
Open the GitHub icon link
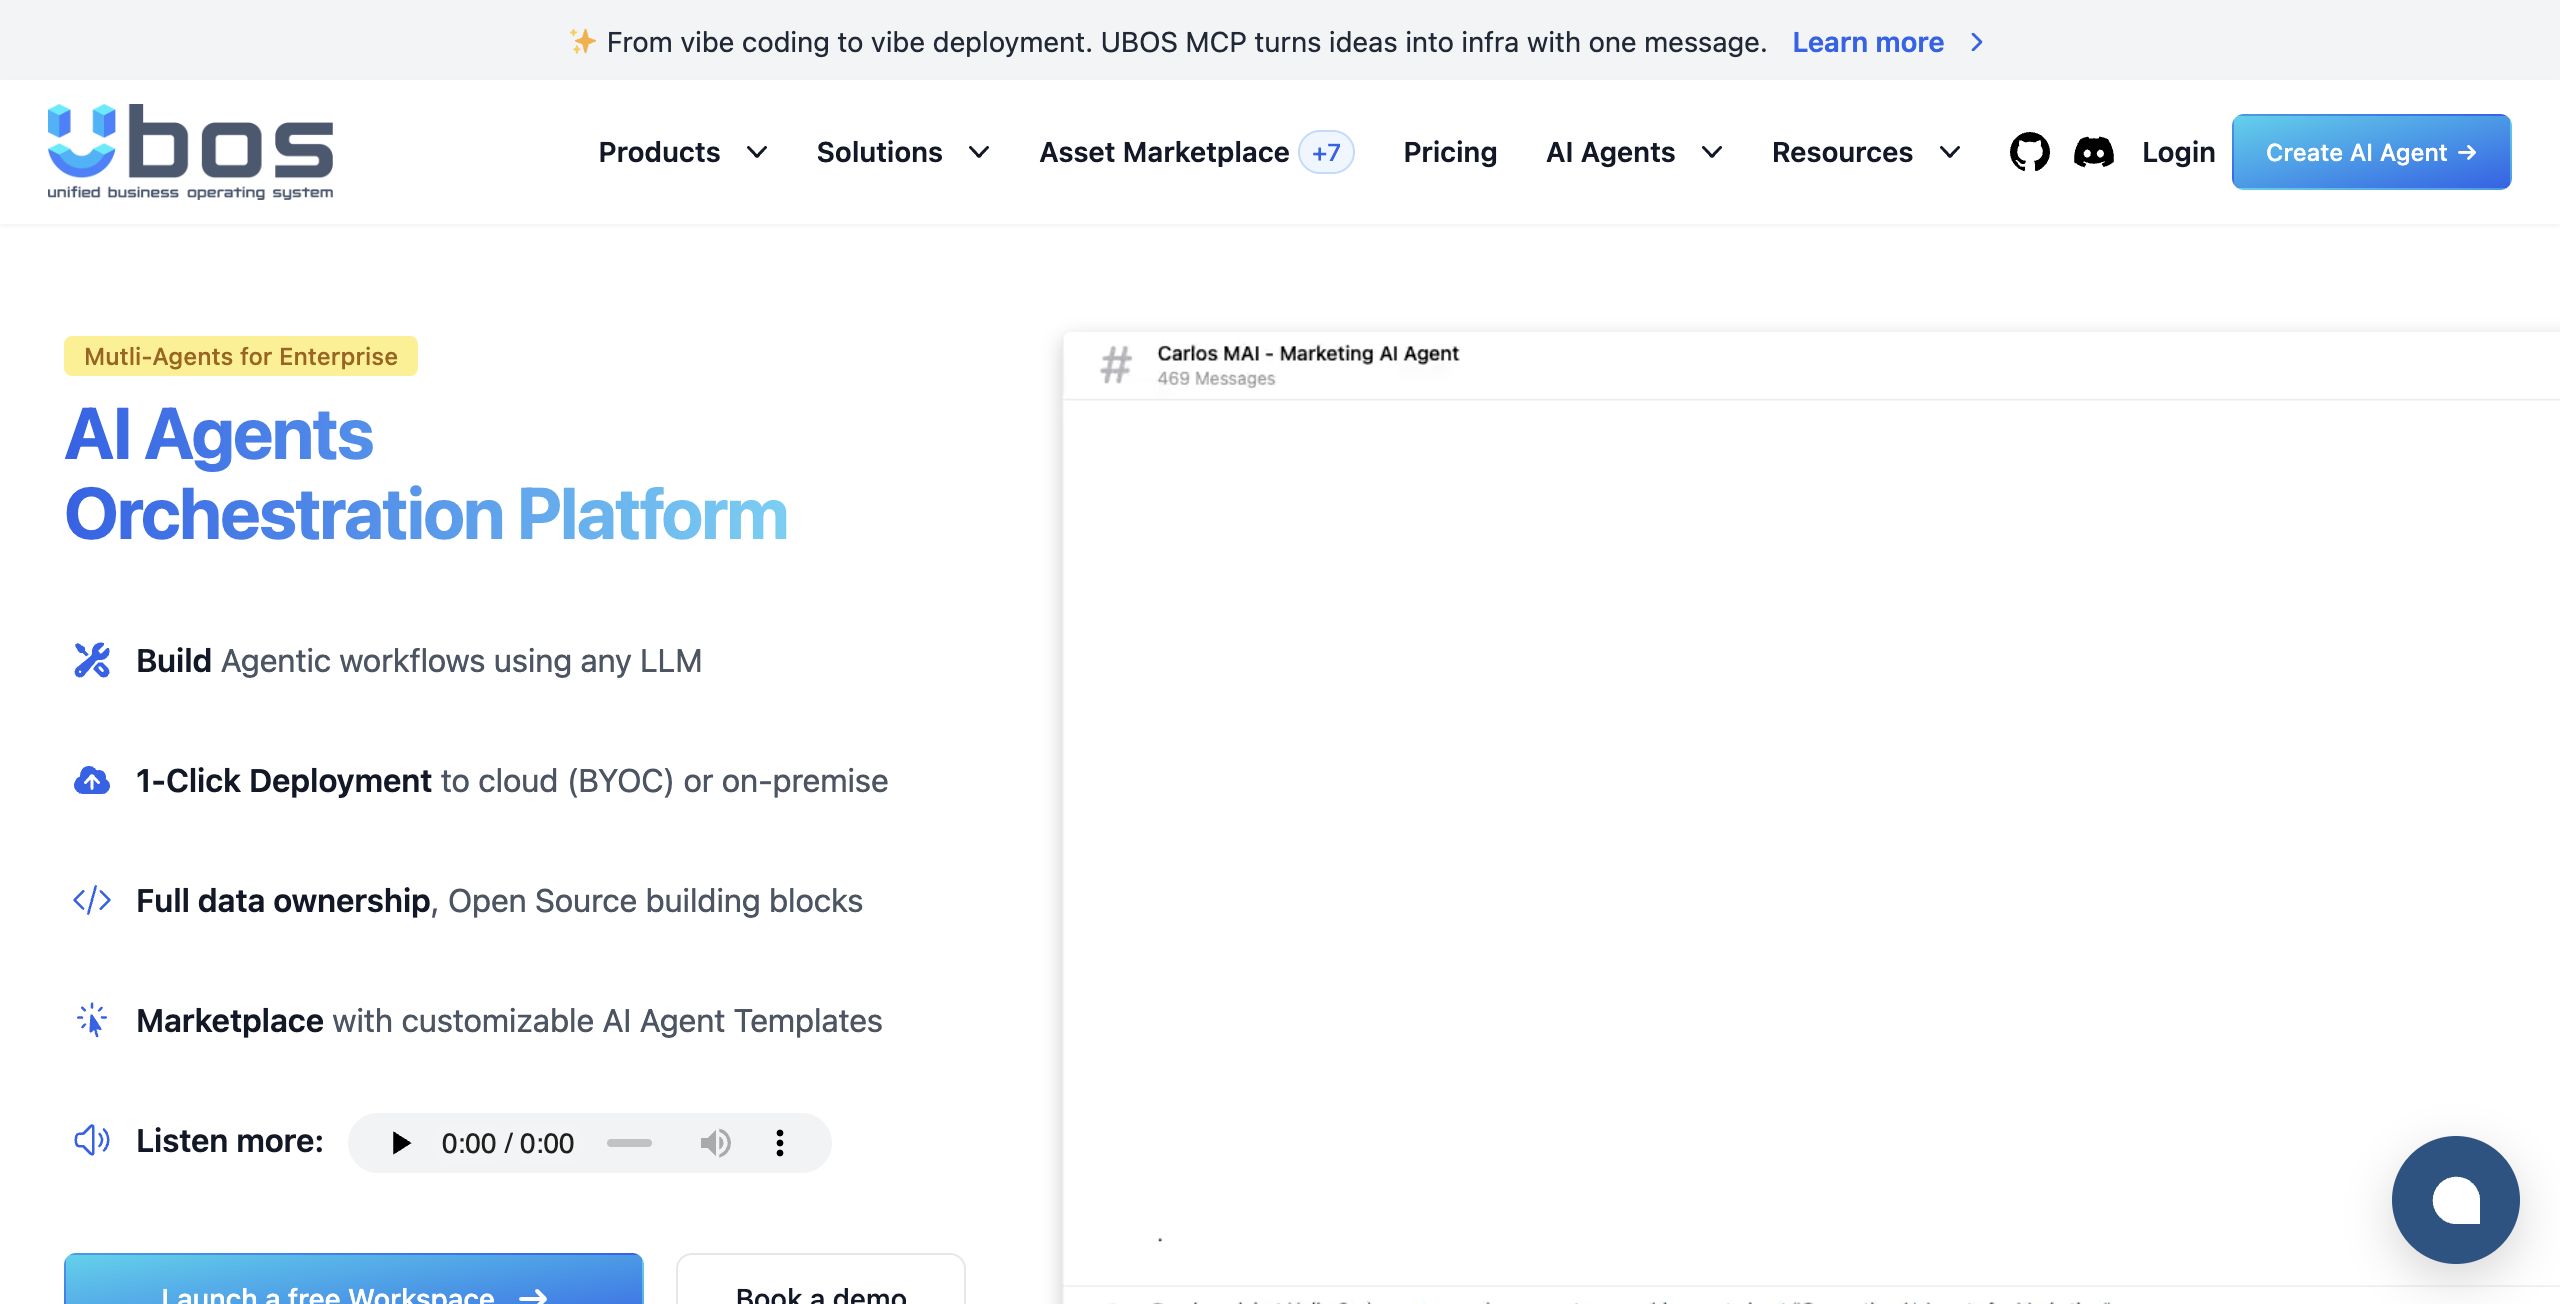coord(2029,152)
